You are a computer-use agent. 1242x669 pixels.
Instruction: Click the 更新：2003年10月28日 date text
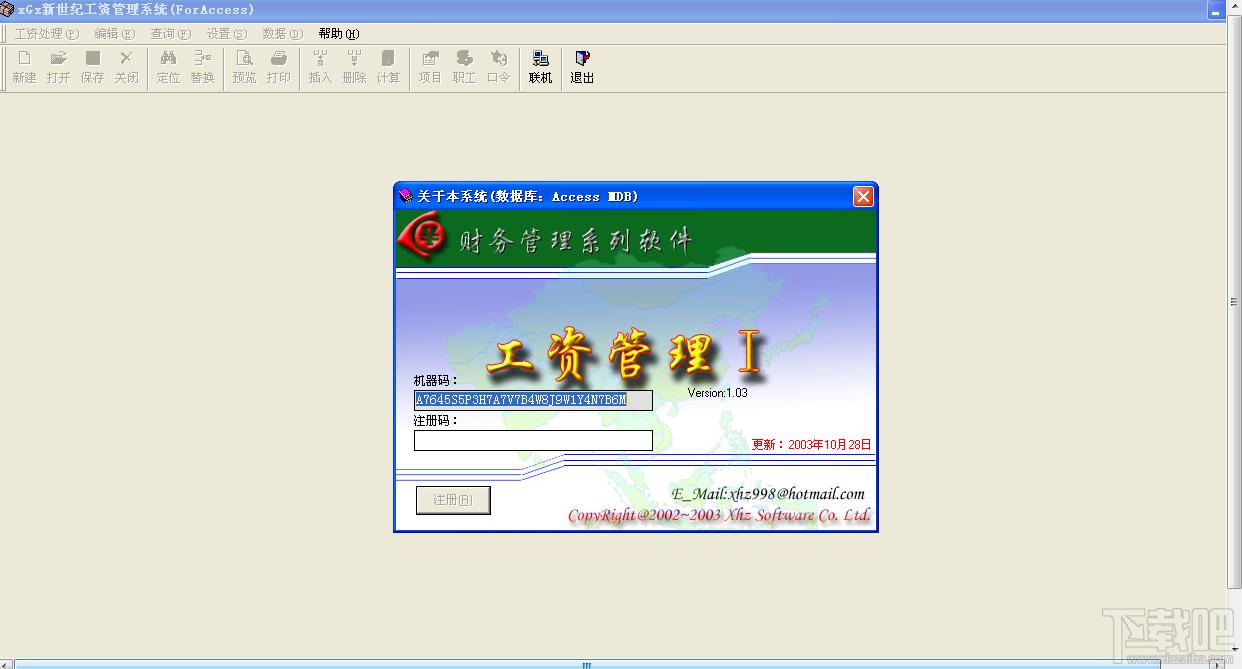point(811,444)
